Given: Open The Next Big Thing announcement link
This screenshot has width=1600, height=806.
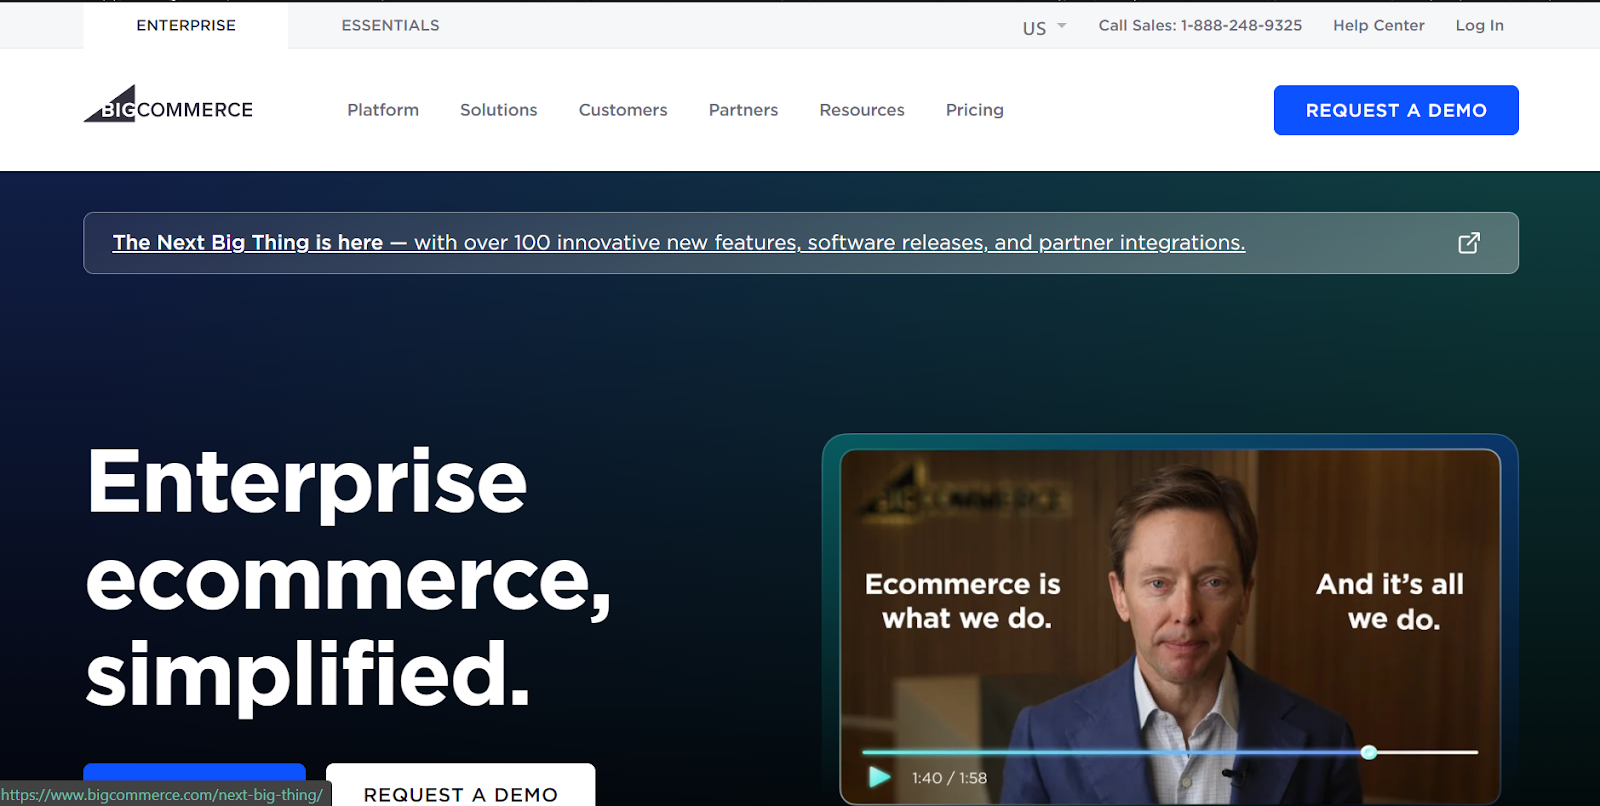Looking at the screenshot, I should pyautogui.click(x=678, y=242).
